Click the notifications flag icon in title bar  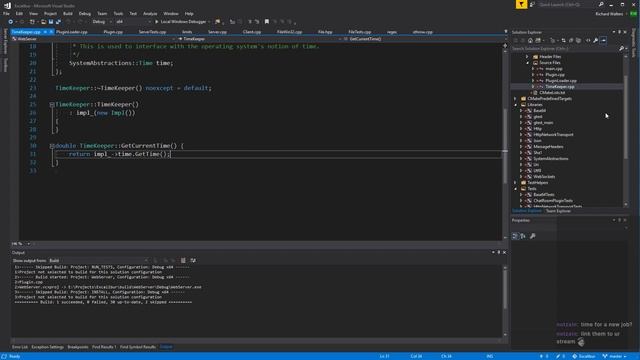[521, 4]
